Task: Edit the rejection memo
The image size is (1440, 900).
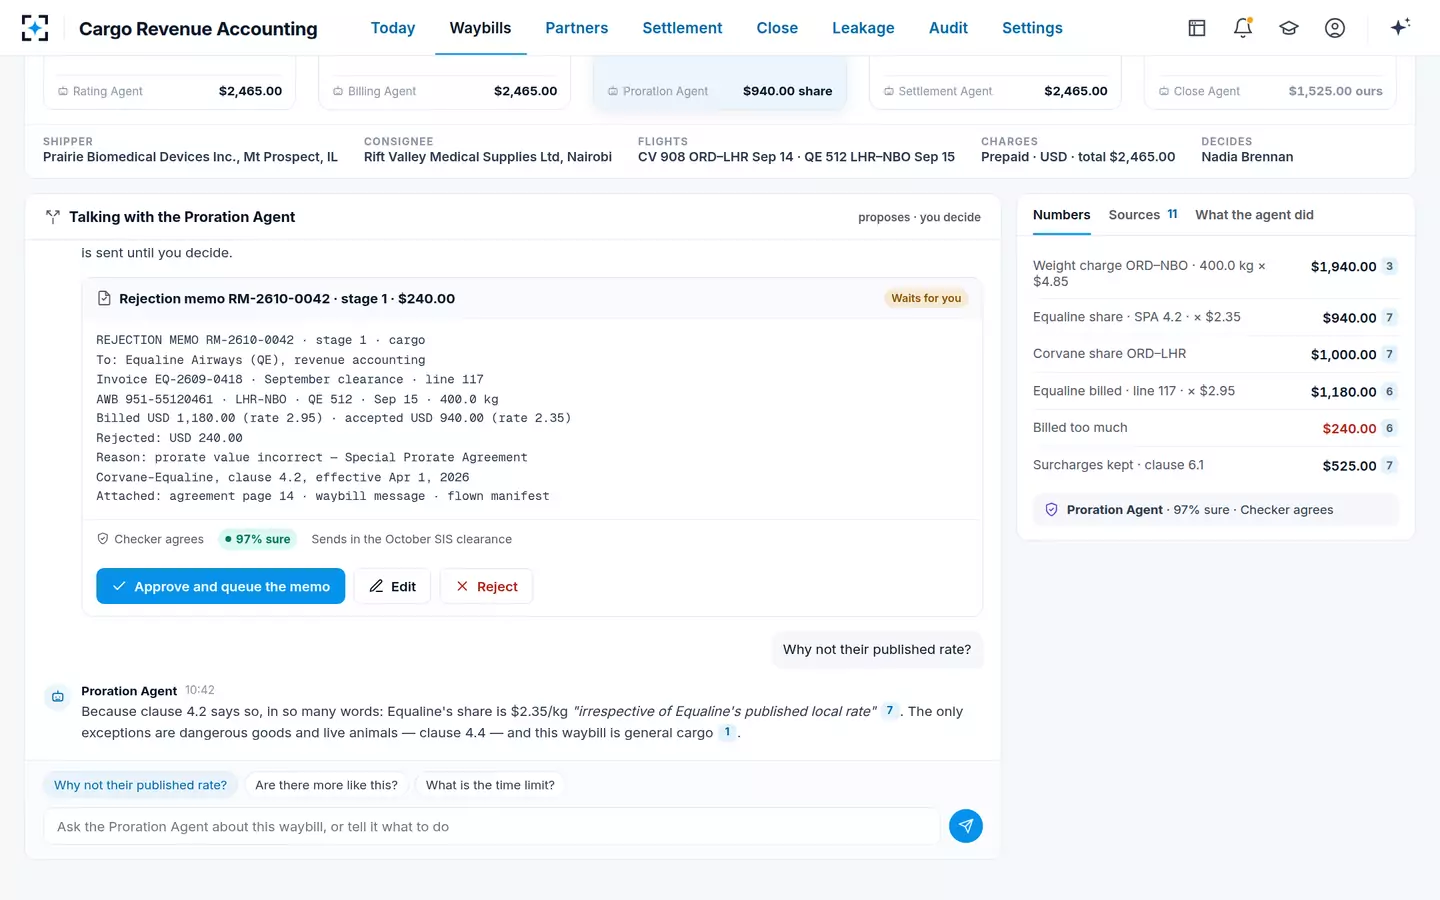Action: (392, 586)
